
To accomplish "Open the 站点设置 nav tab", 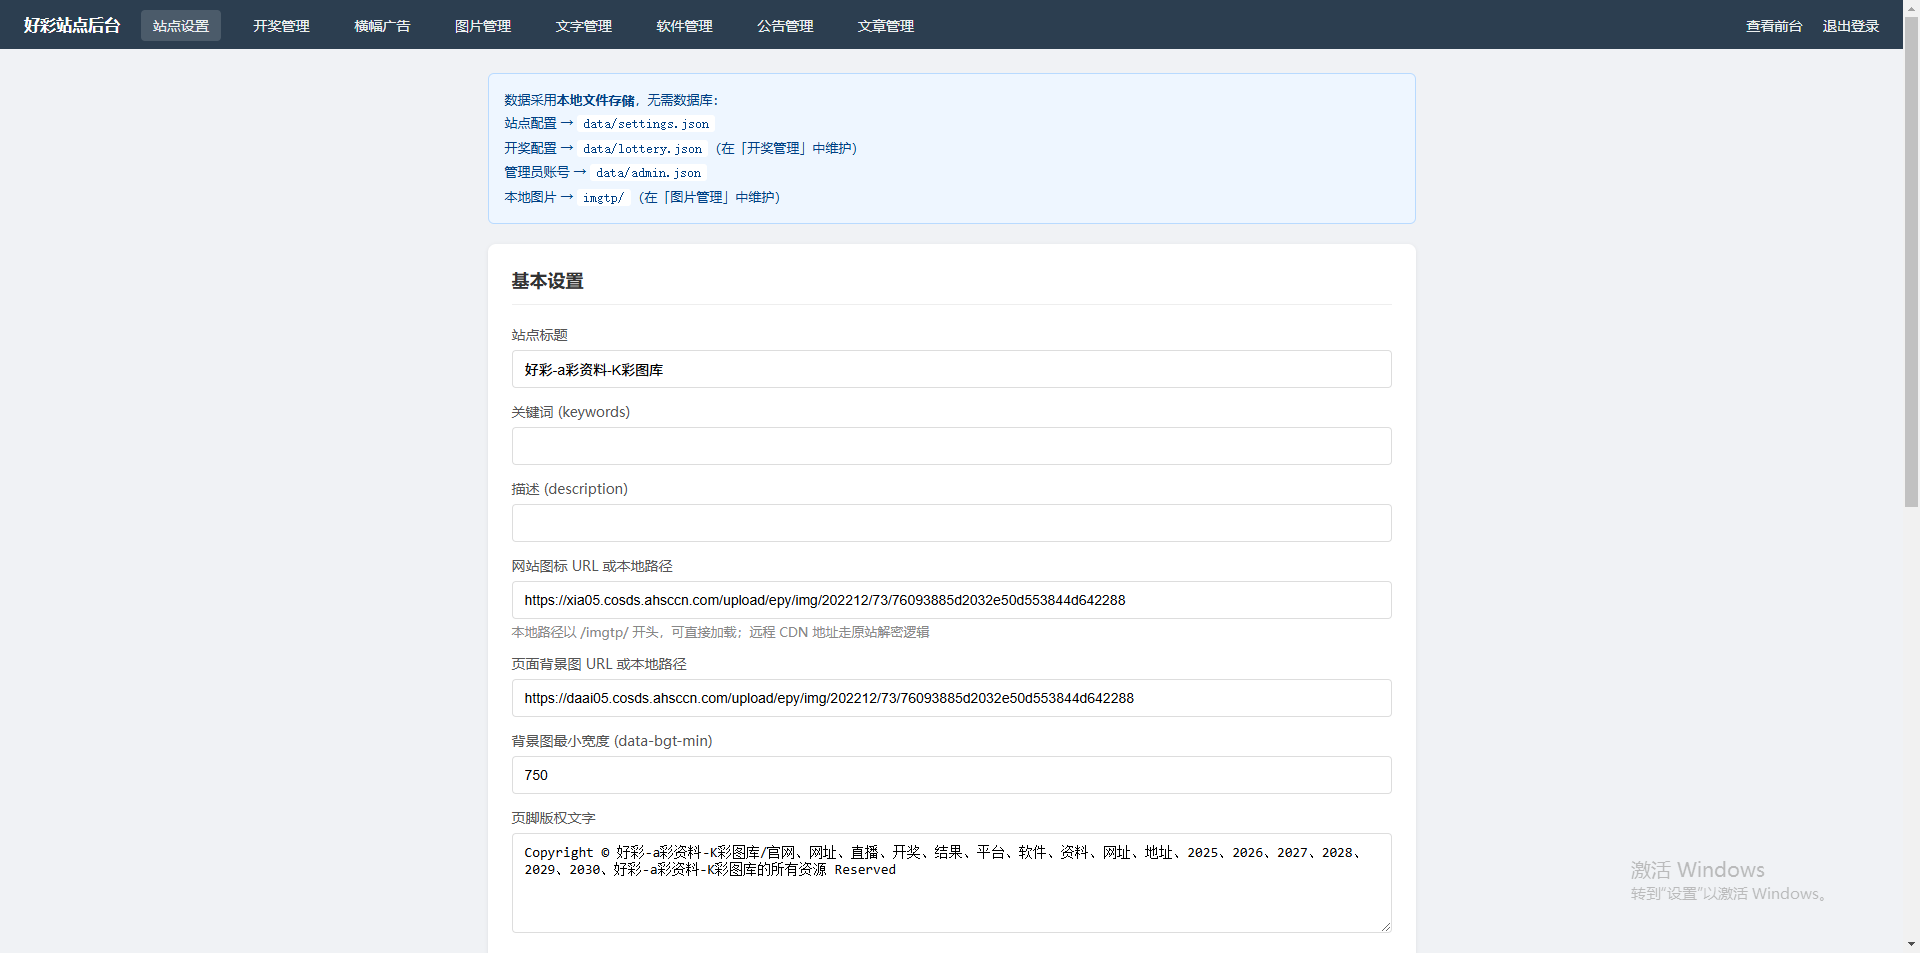I will [x=181, y=26].
